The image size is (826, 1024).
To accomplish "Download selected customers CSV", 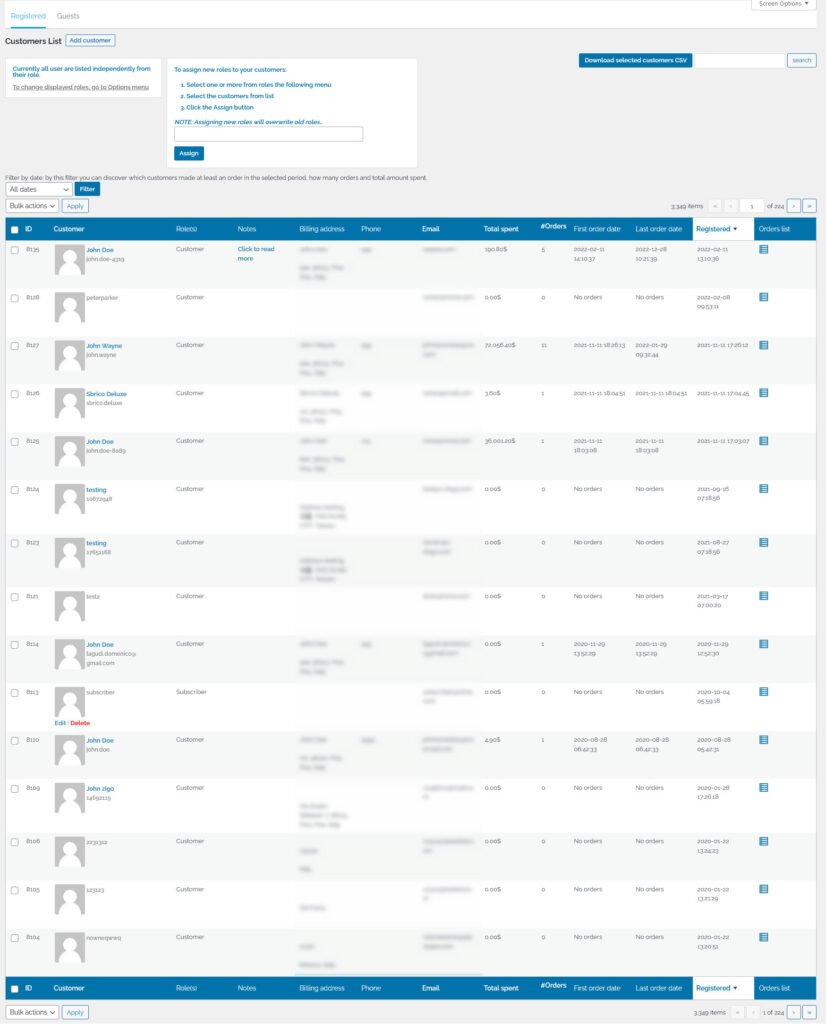I will tap(635, 60).
